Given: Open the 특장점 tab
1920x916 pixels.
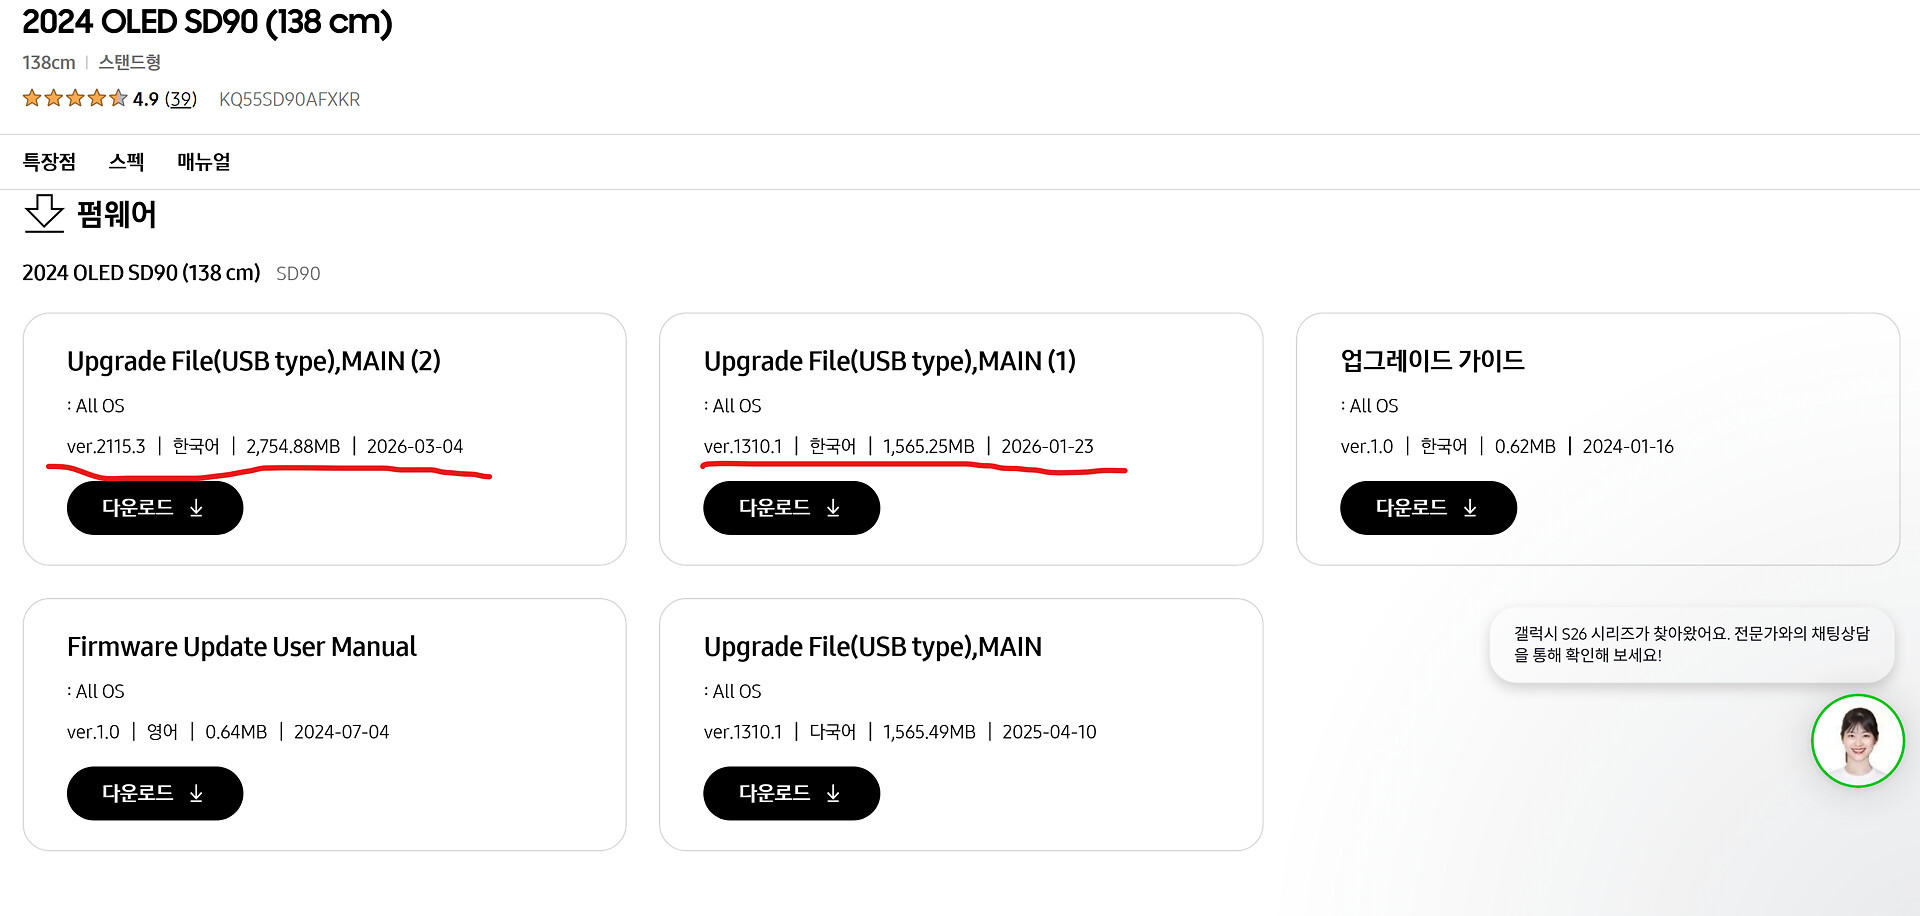Looking at the screenshot, I should (49, 162).
